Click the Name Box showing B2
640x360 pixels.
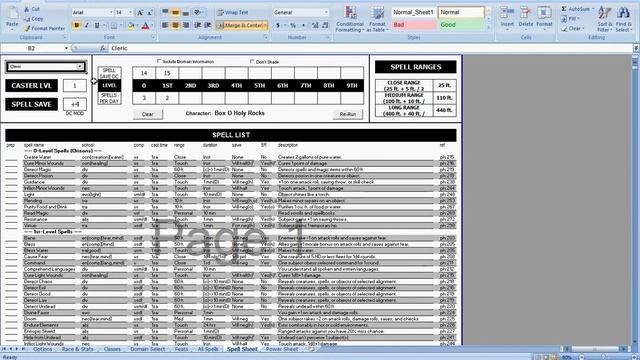(x=32, y=48)
